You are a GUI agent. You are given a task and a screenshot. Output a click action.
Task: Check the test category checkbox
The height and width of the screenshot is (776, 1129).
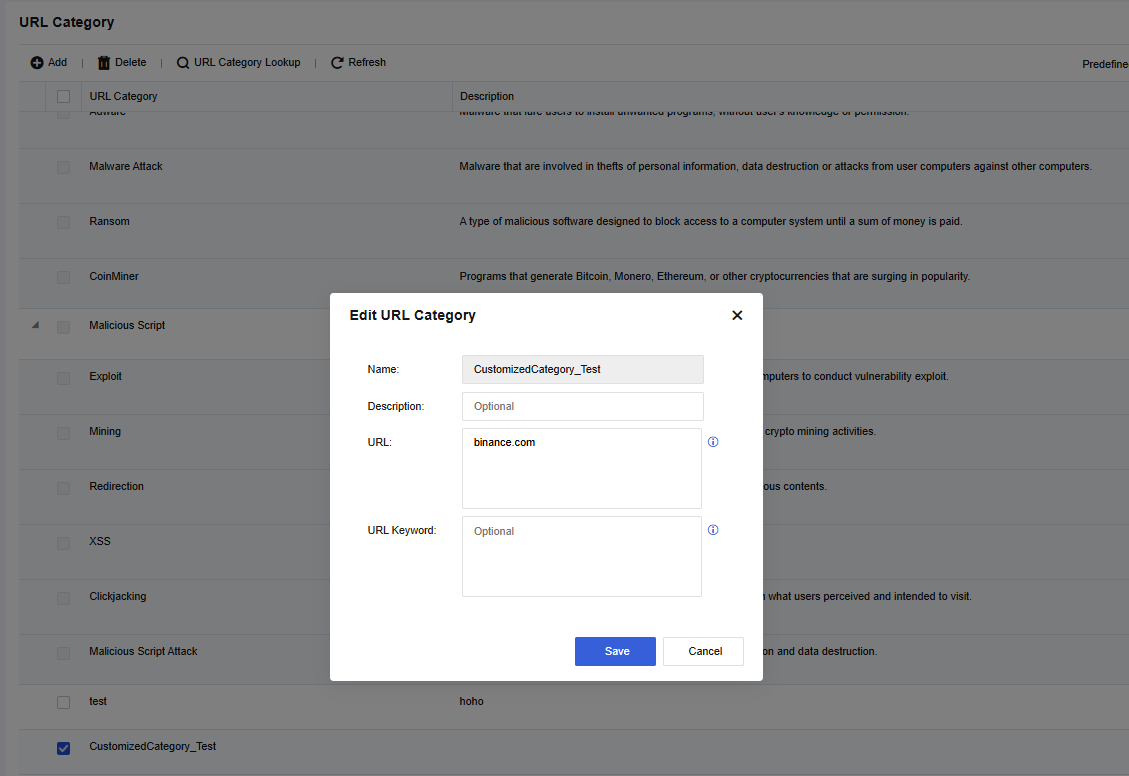pyautogui.click(x=64, y=702)
